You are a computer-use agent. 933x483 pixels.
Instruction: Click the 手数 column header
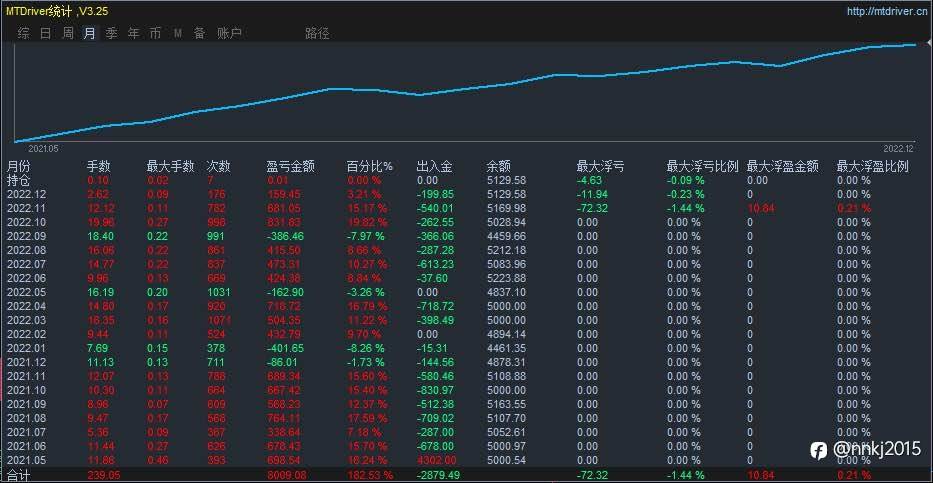[x=99, y=167]
